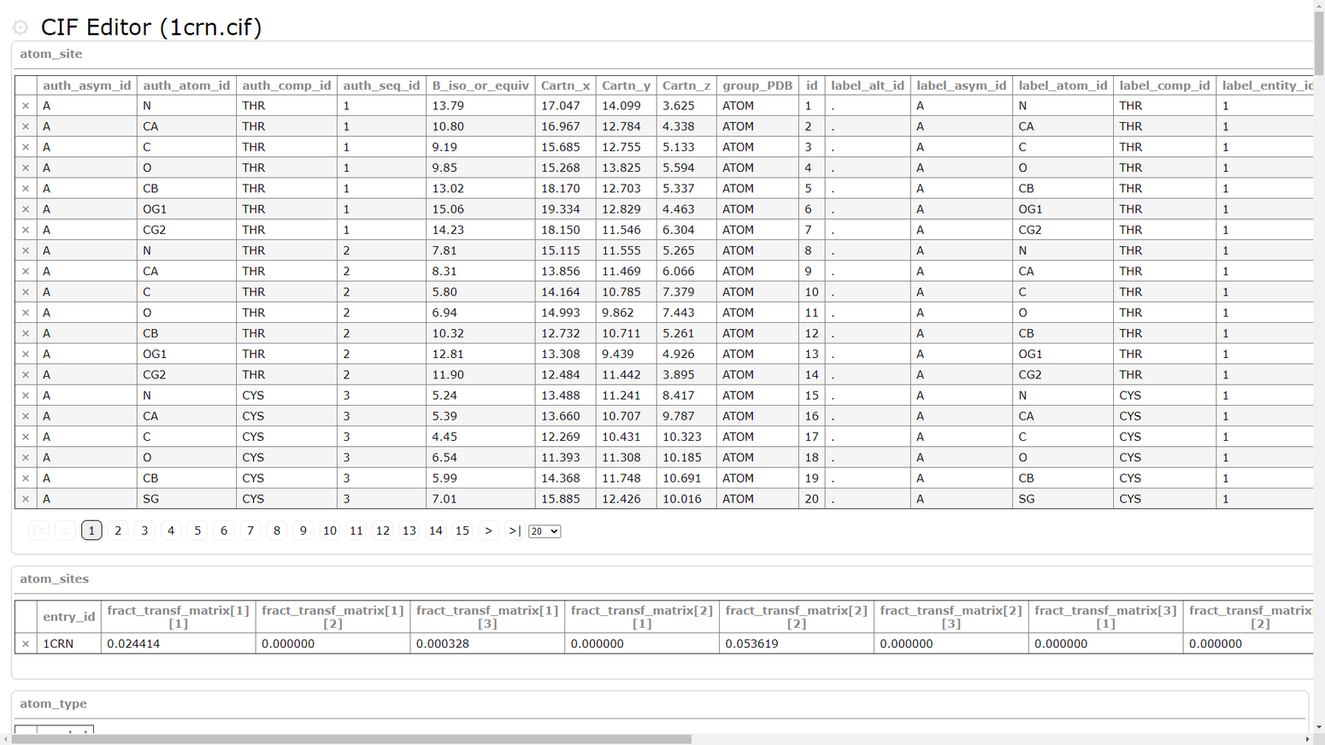The width and height of the screenshot is (1325, 745).
Task: Select current page 1 button
Action: [91, 531]
